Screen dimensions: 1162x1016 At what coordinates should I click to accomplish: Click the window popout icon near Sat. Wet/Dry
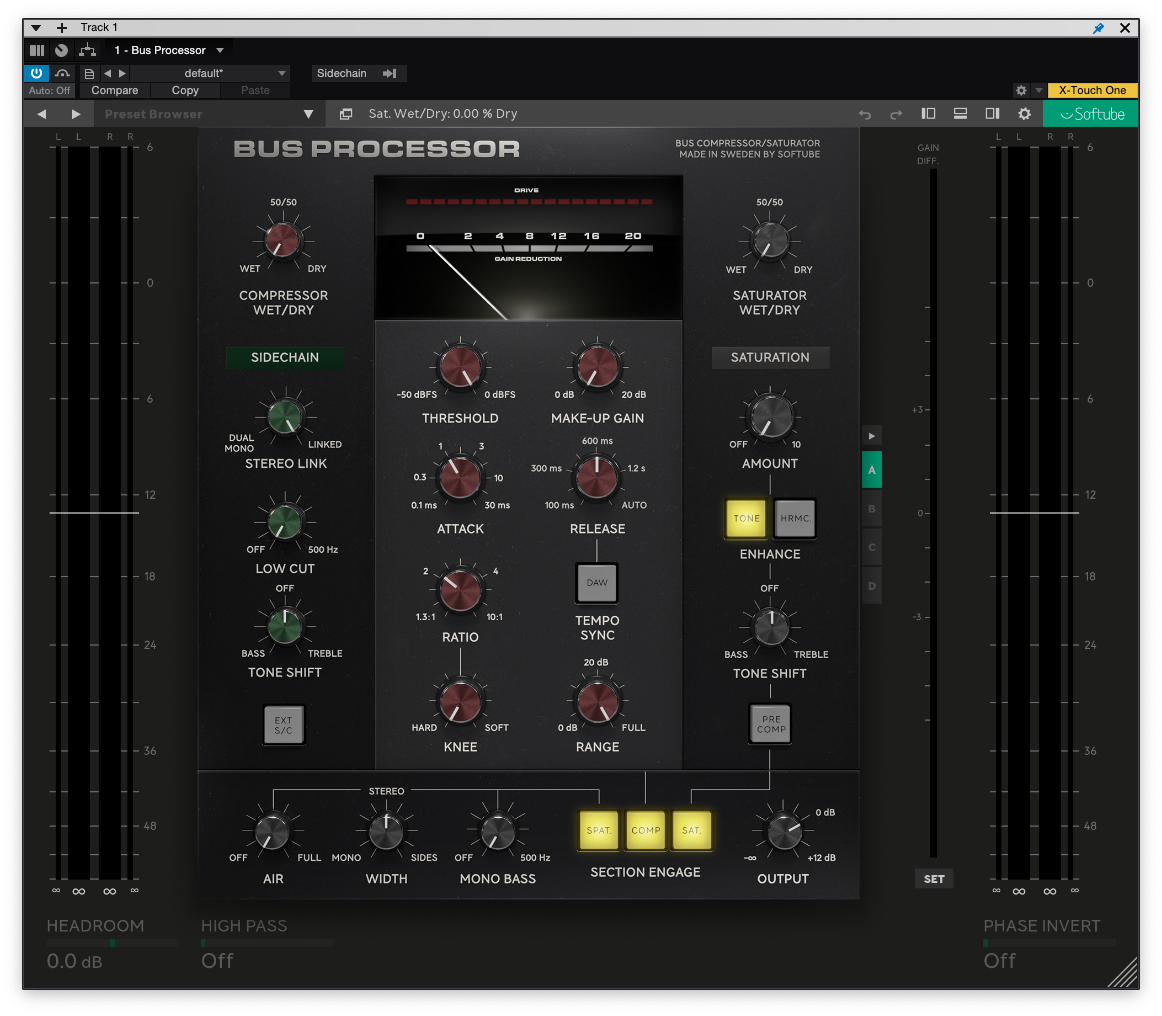coord(345,114)
